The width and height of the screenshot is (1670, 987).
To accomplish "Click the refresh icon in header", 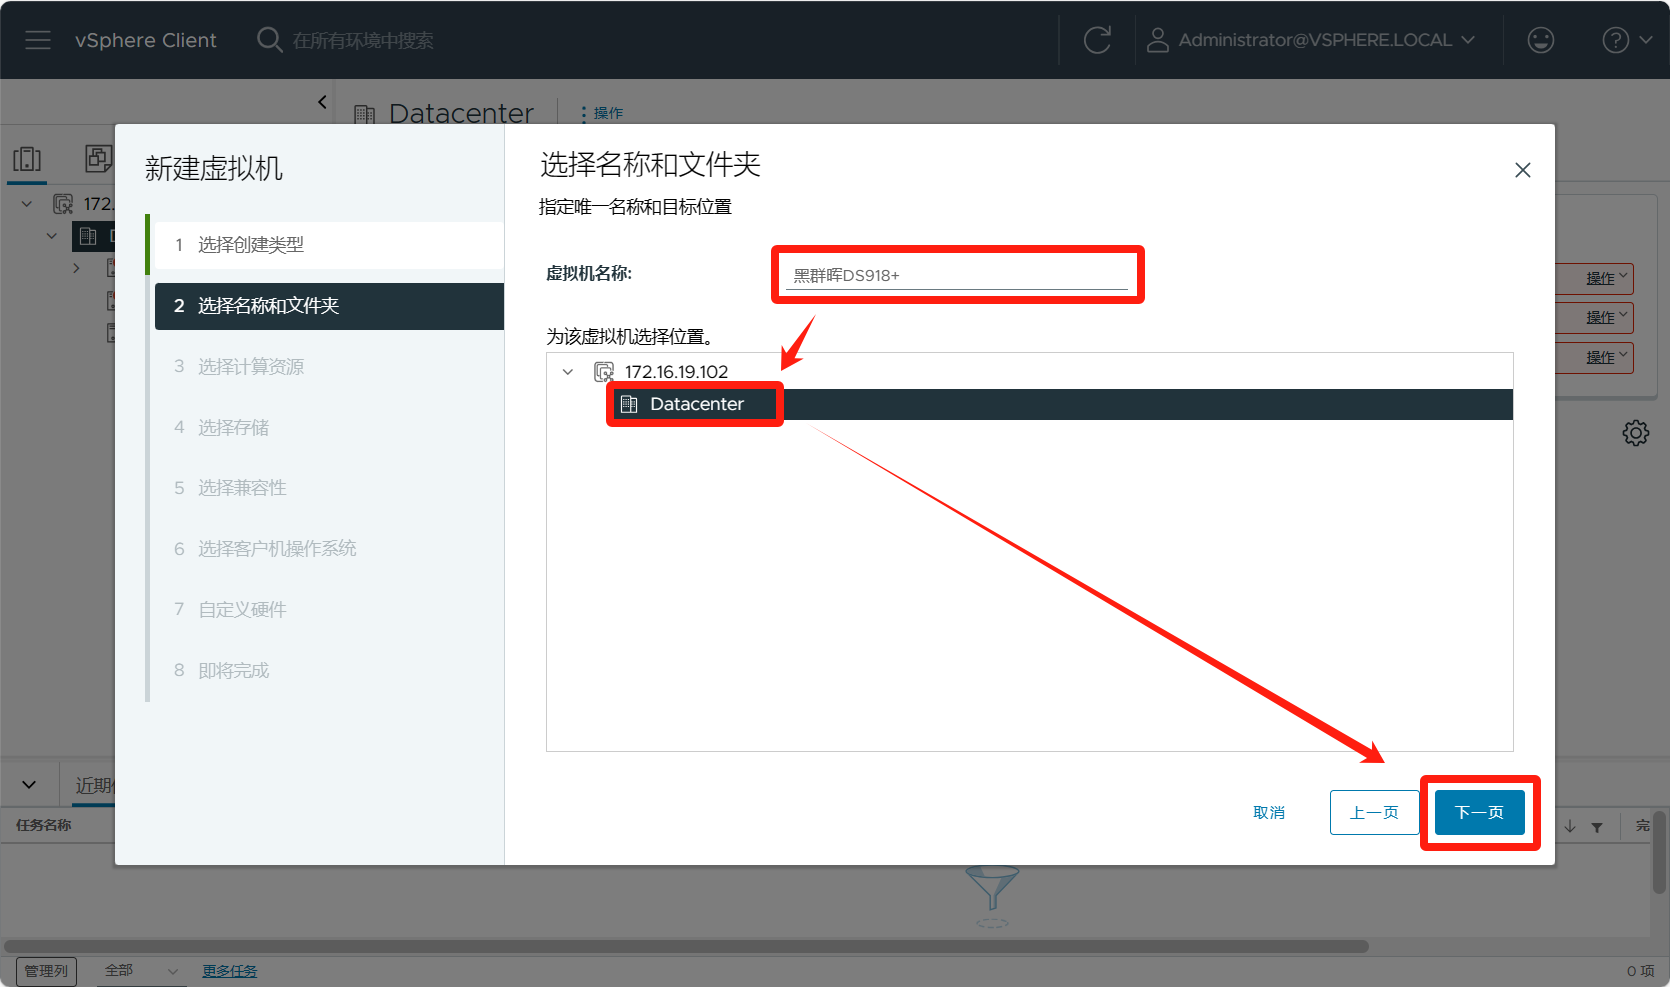I will 1097,40.
